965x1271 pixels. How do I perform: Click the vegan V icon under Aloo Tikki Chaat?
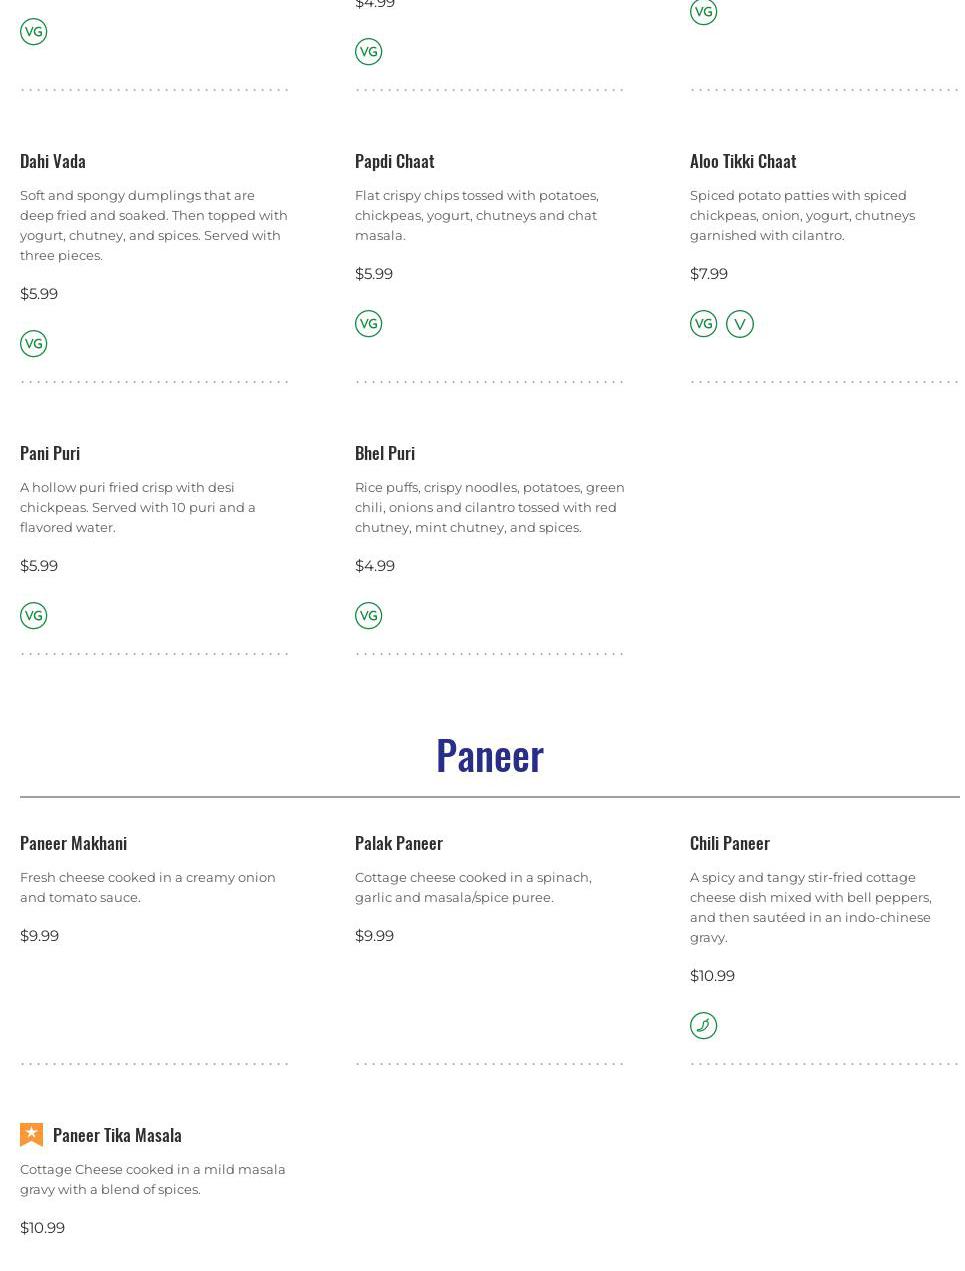pos(740,324)
